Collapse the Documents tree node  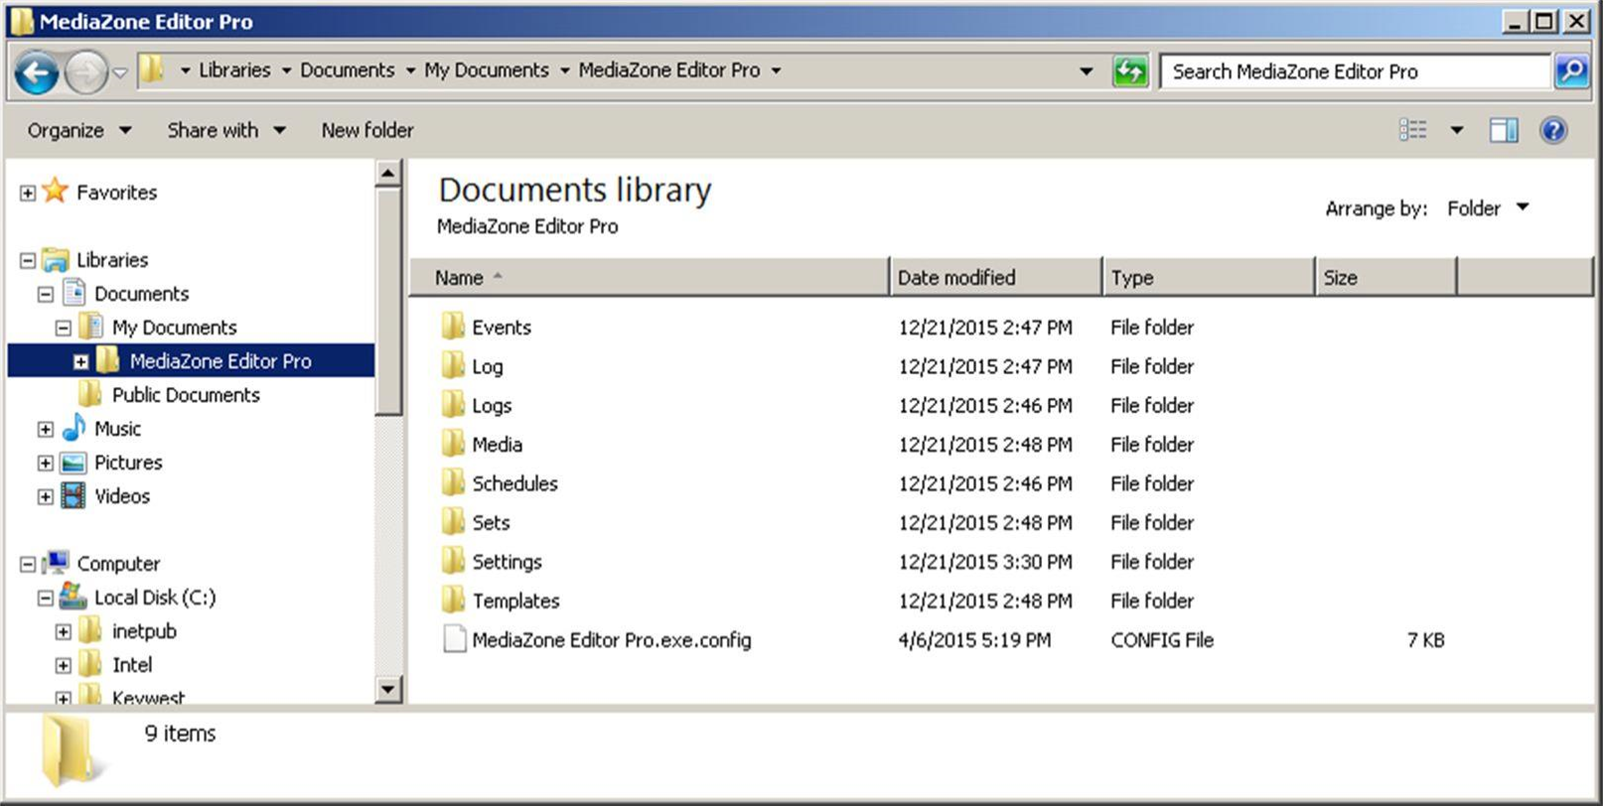[x=46, y=295]
